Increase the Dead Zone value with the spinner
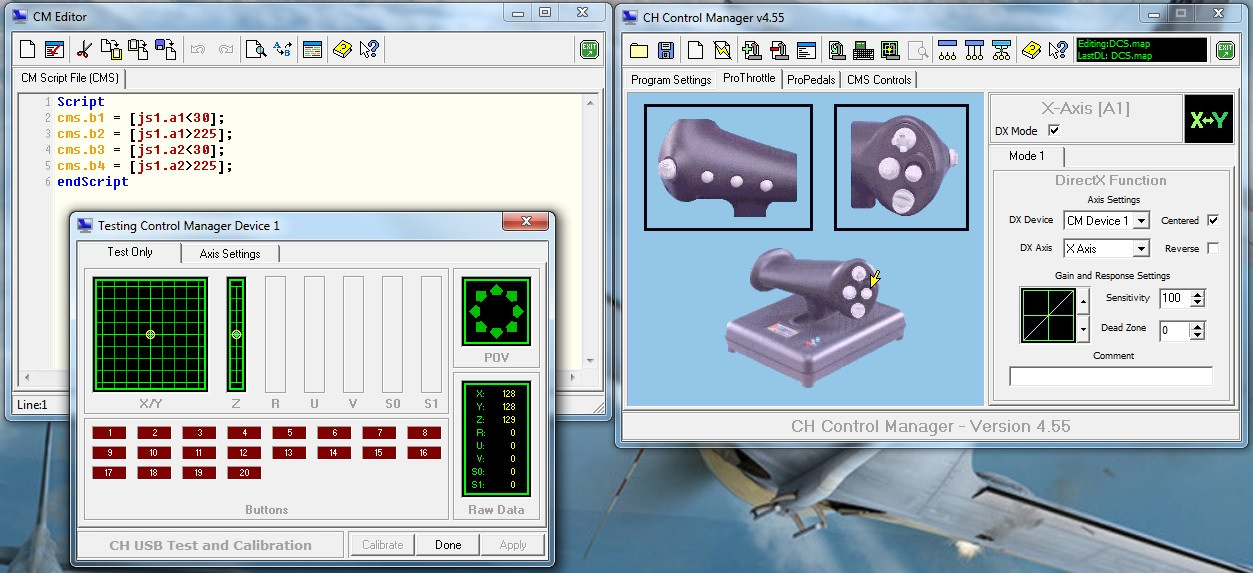The width and height of the screenshot is (1253, 573). [1198, 326]
